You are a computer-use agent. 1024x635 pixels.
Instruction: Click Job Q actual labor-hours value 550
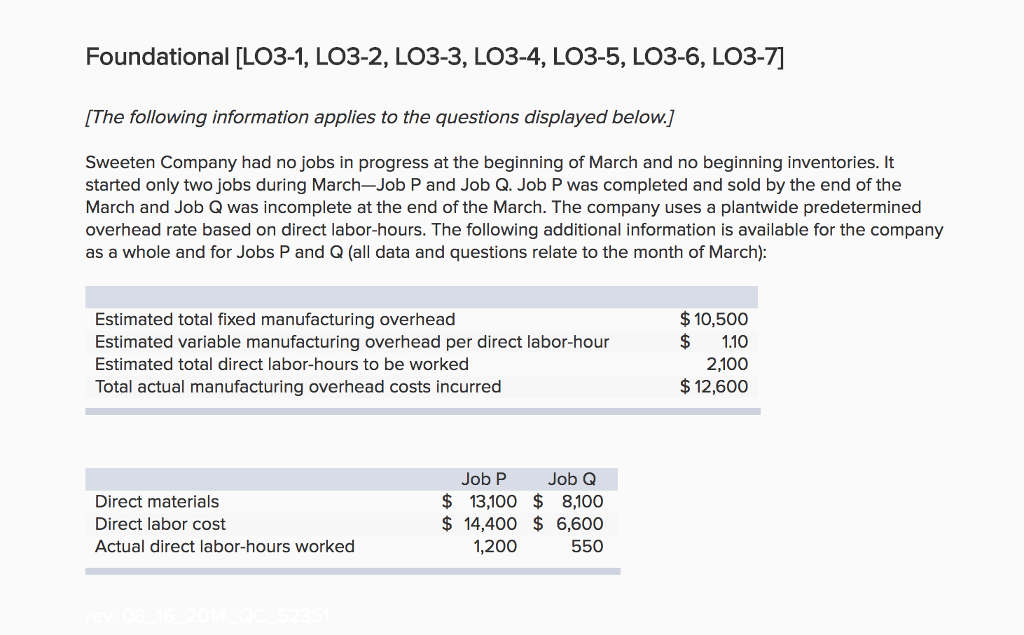pyautogui.click(x=587, y=546)
